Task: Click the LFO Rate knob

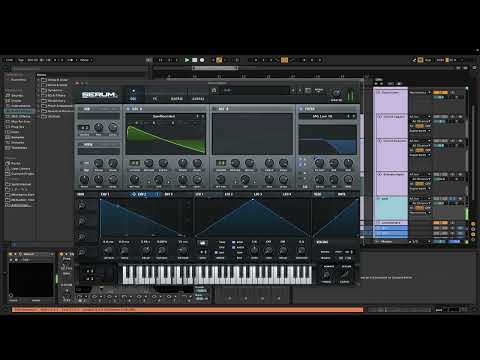Action: [254, 251]
